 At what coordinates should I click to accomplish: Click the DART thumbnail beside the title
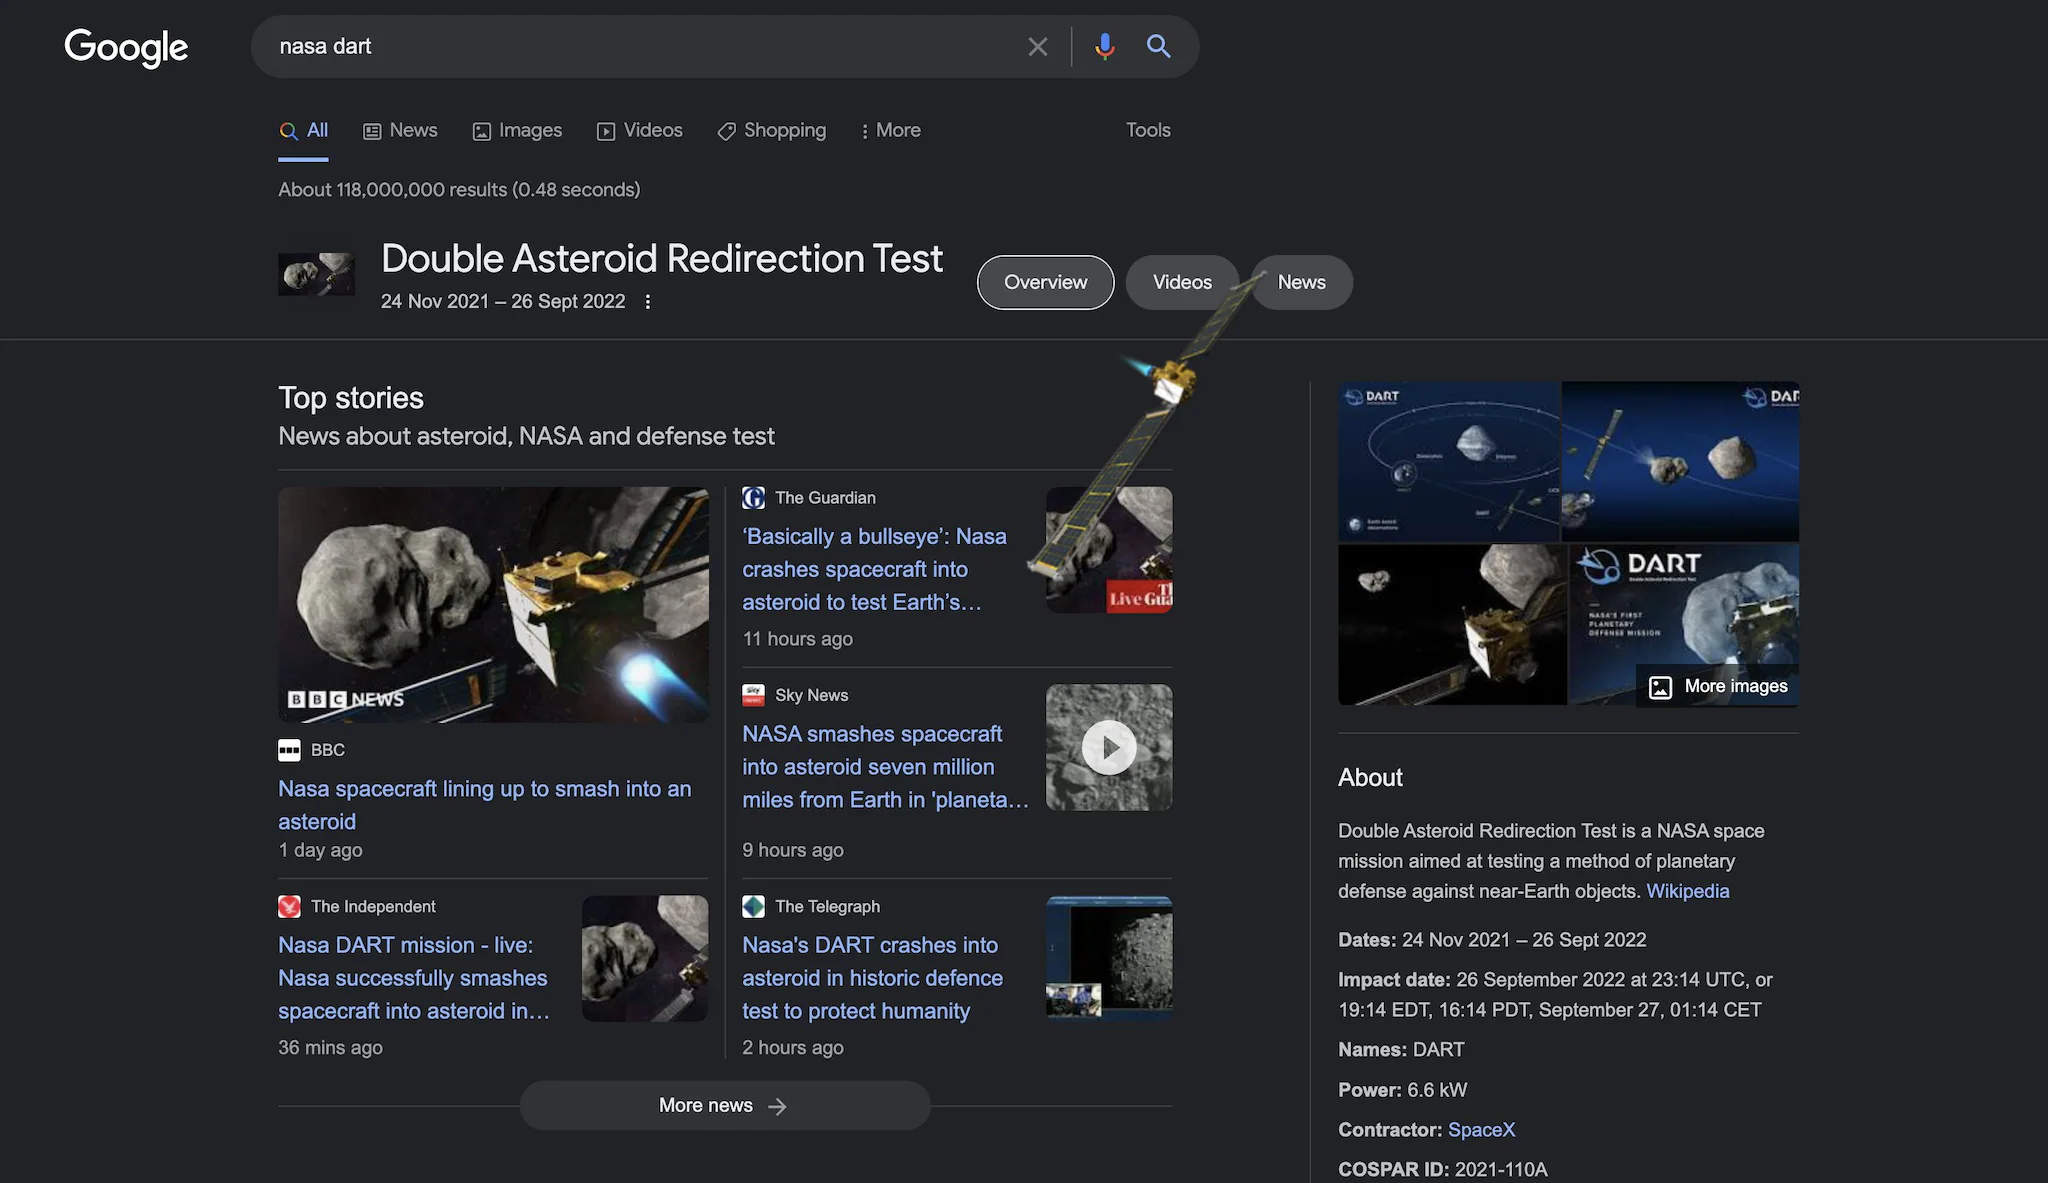click(316, 274)
